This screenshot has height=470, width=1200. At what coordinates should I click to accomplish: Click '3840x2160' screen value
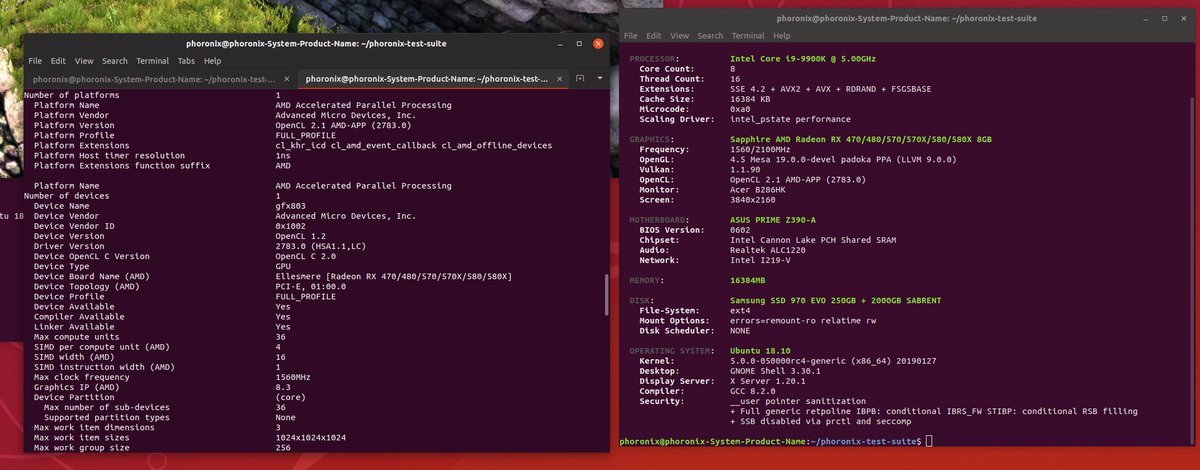(753, 199)
